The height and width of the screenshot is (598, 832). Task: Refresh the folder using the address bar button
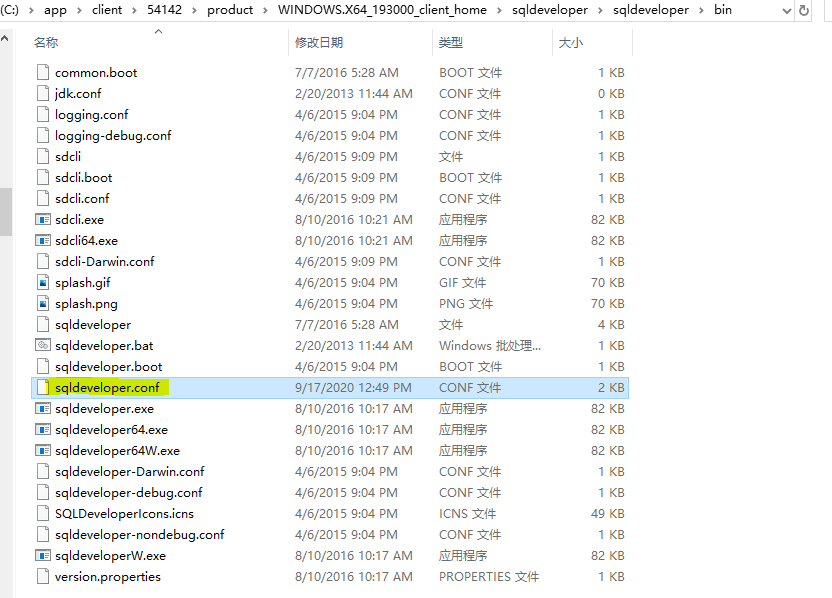click(x=804, y=10)
